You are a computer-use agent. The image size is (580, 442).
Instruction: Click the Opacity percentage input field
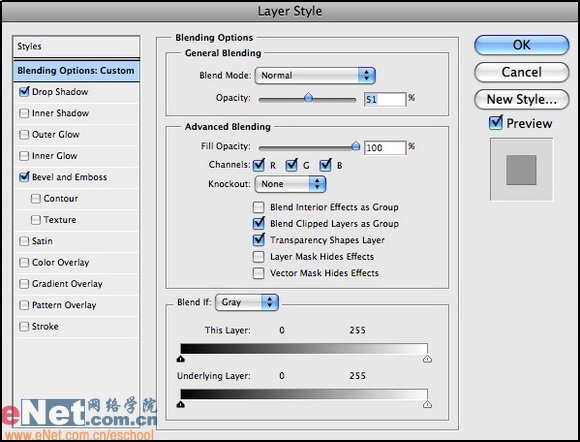click(x=385, y=99)
